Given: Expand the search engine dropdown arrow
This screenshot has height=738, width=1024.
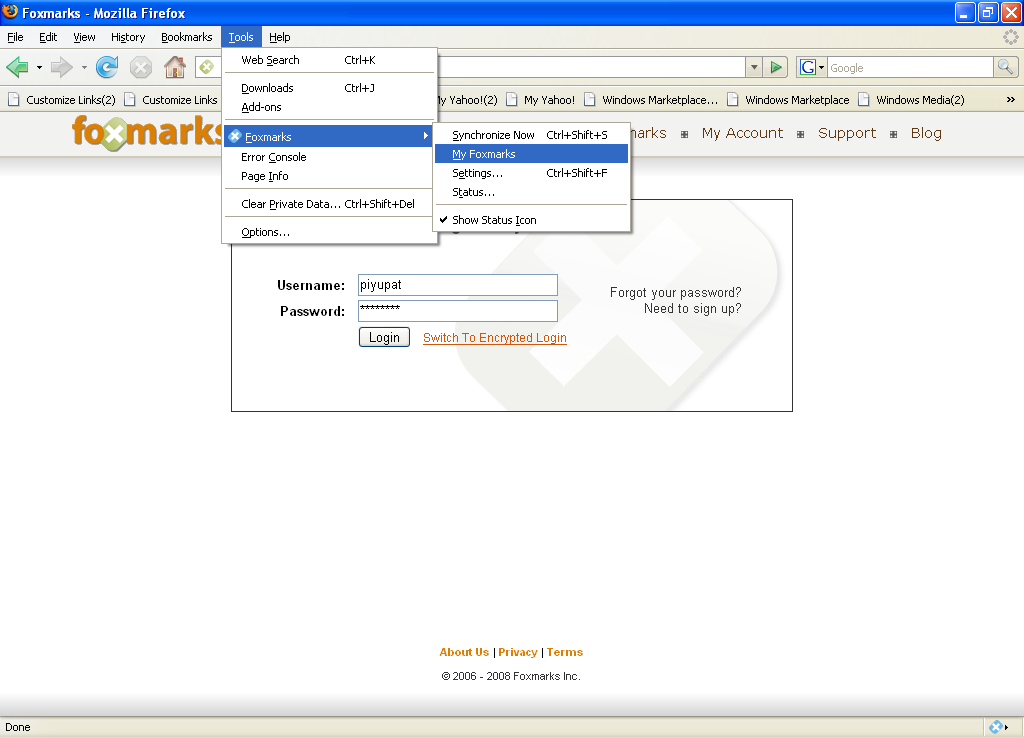Looking at the screenshot, I should point(822,67).
